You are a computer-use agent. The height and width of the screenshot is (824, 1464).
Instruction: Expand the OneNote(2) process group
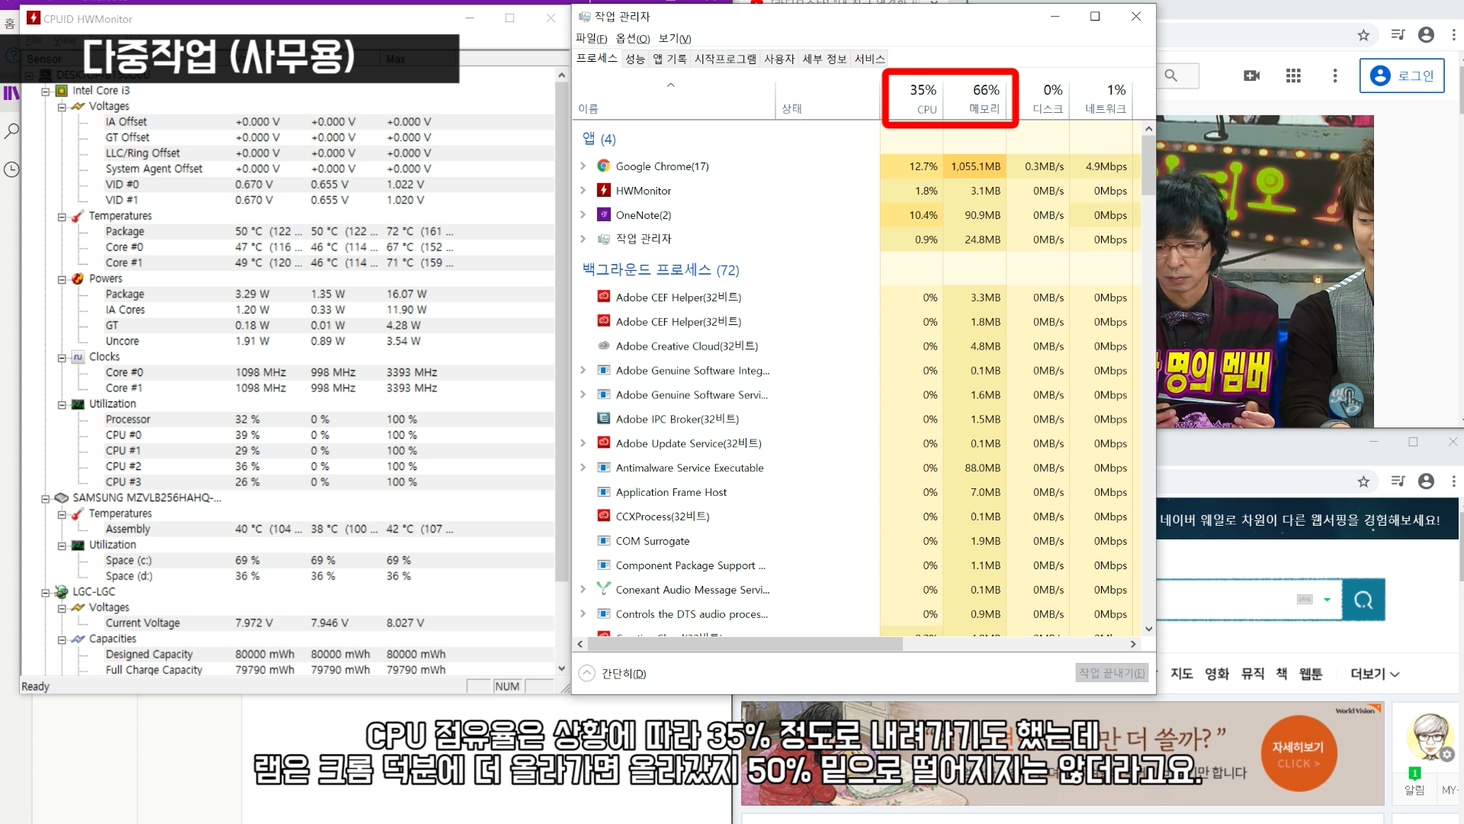tap(583, 215)
